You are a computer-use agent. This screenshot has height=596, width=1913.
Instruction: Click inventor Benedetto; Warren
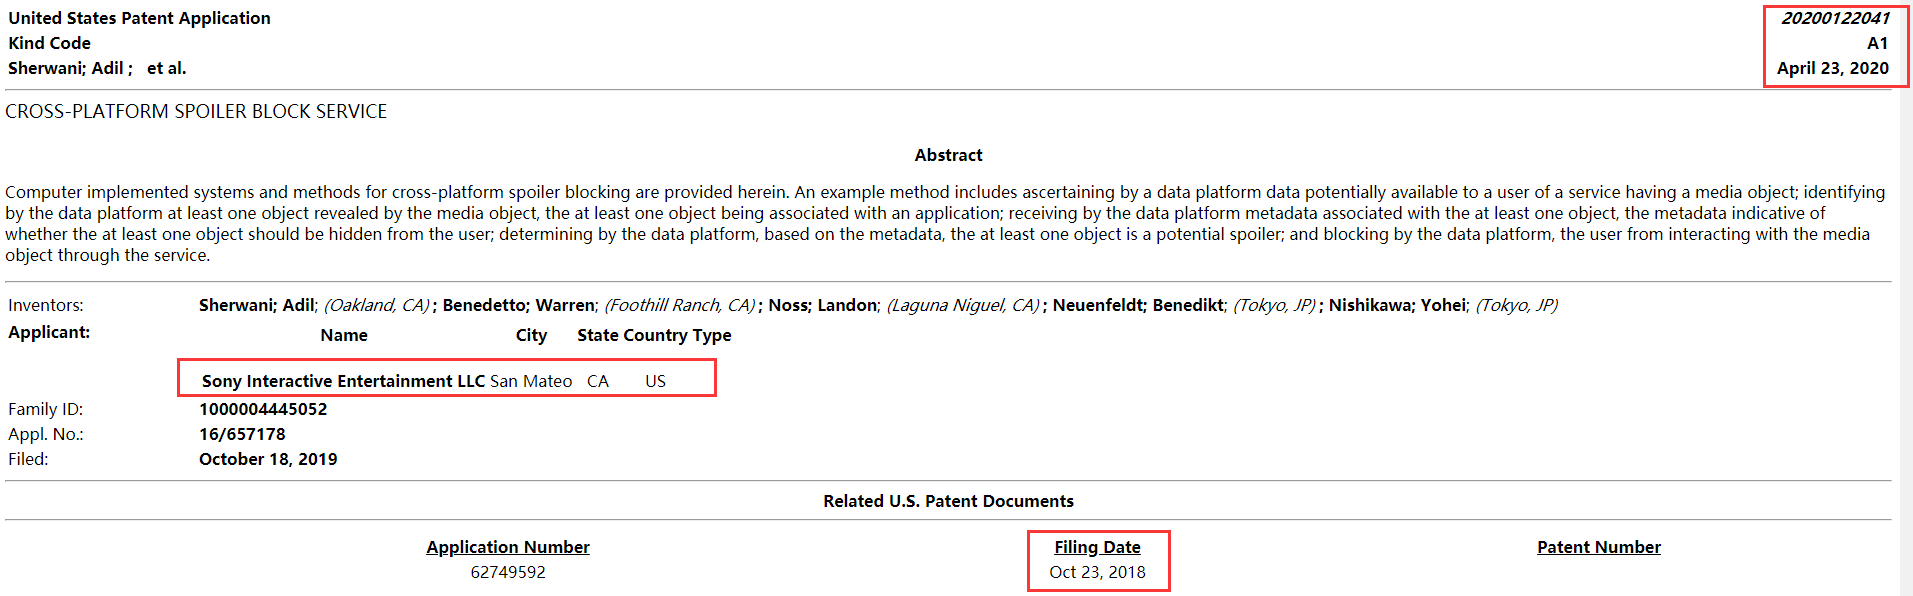click(x=518, y=305)
